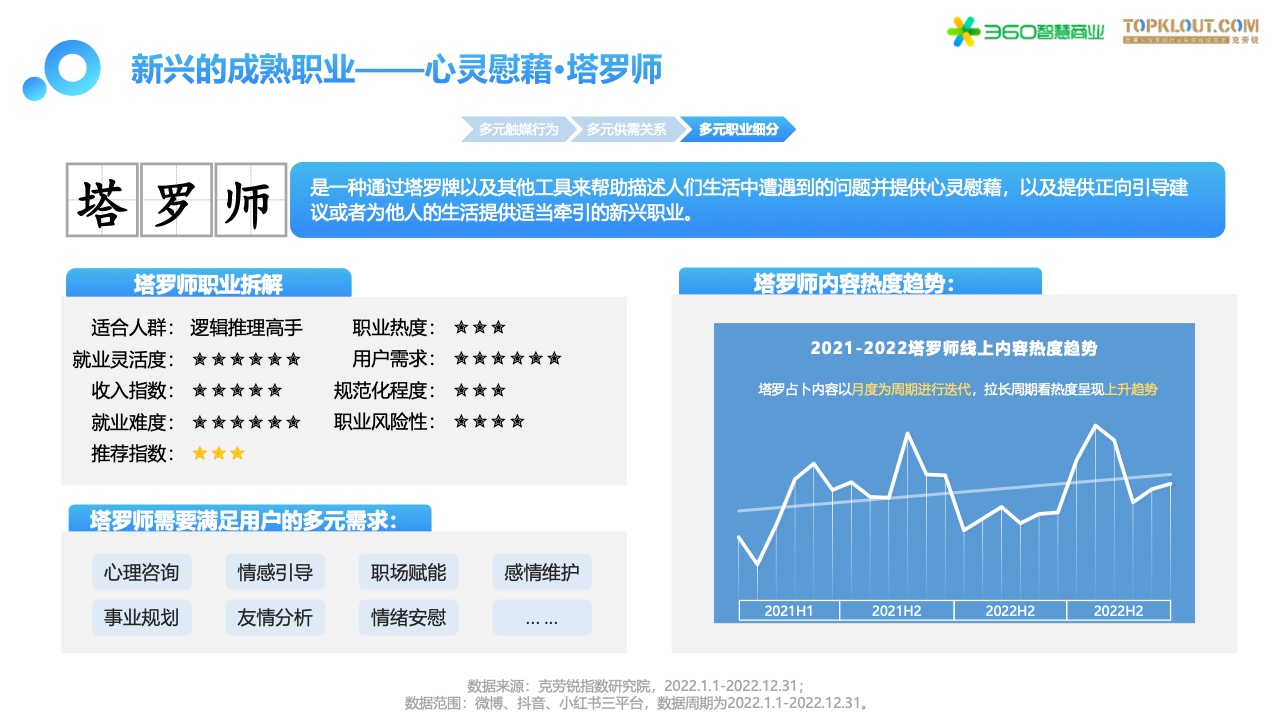
Task: Click the chart subtitle about 月度为周期
Action: (957, 389)
